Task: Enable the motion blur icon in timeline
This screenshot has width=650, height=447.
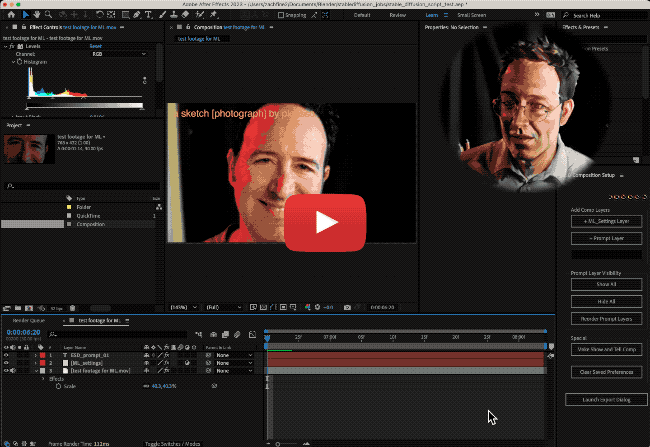Action: click(x=237, y=334)
